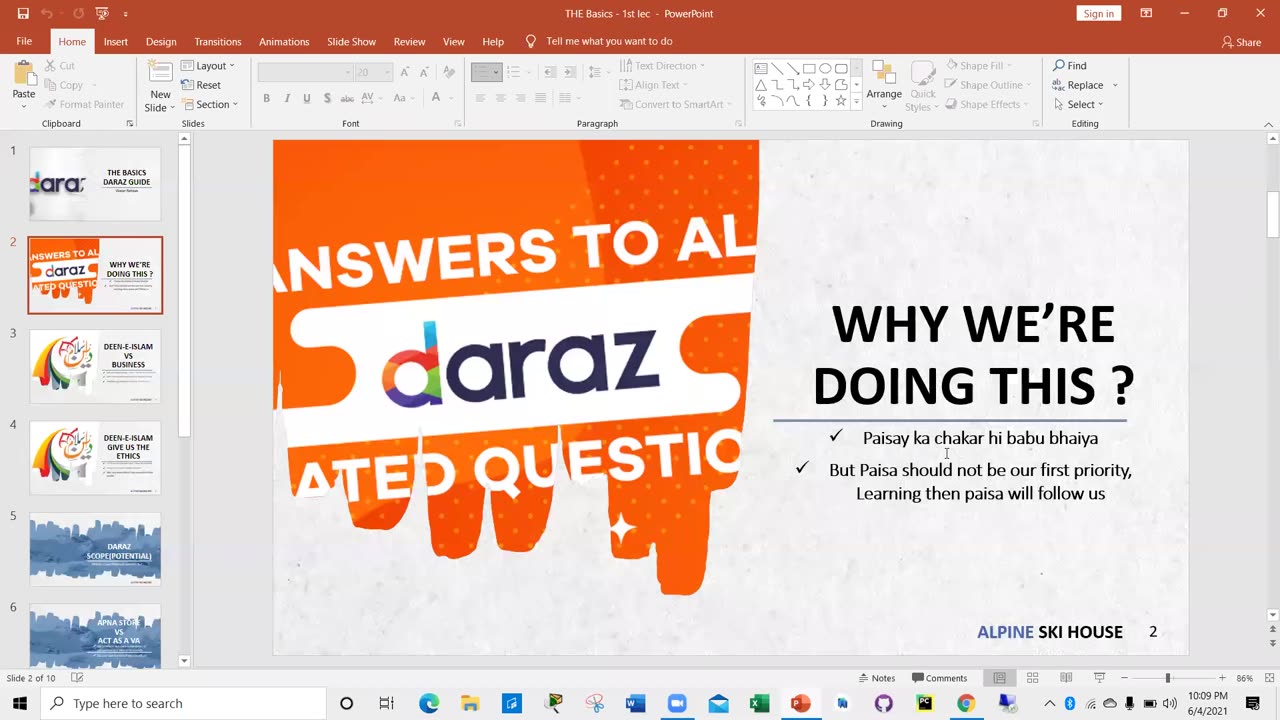This screenshot has height=720, width=1280.
Task: Switch to Slide Sorter view icon
Action: 1032,678
